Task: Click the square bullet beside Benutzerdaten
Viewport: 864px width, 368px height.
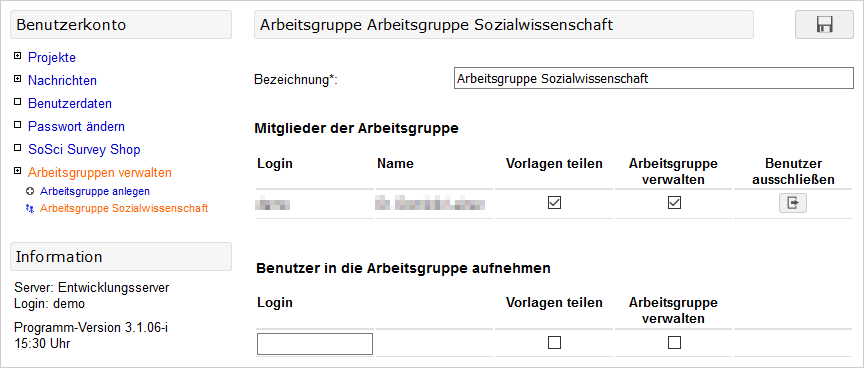Action: point(18,102)
